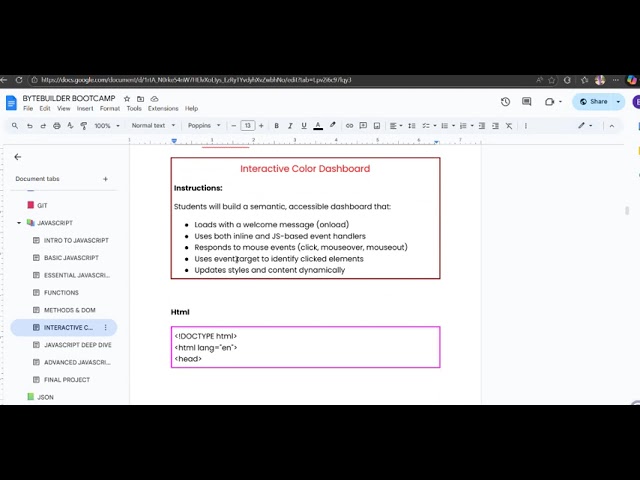Click the search menus magnifier icon
The width and height of the screenshot is (640, 480).
click(x=15, y=126)
